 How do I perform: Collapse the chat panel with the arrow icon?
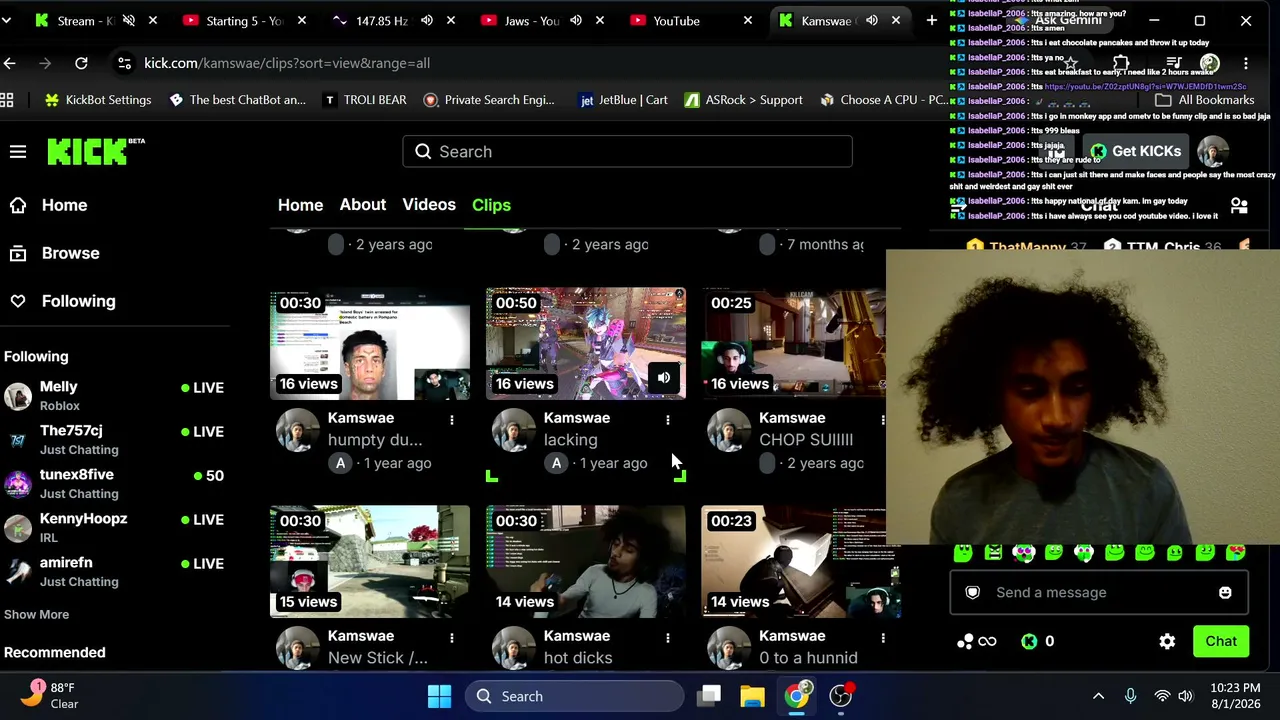point(958,206)
